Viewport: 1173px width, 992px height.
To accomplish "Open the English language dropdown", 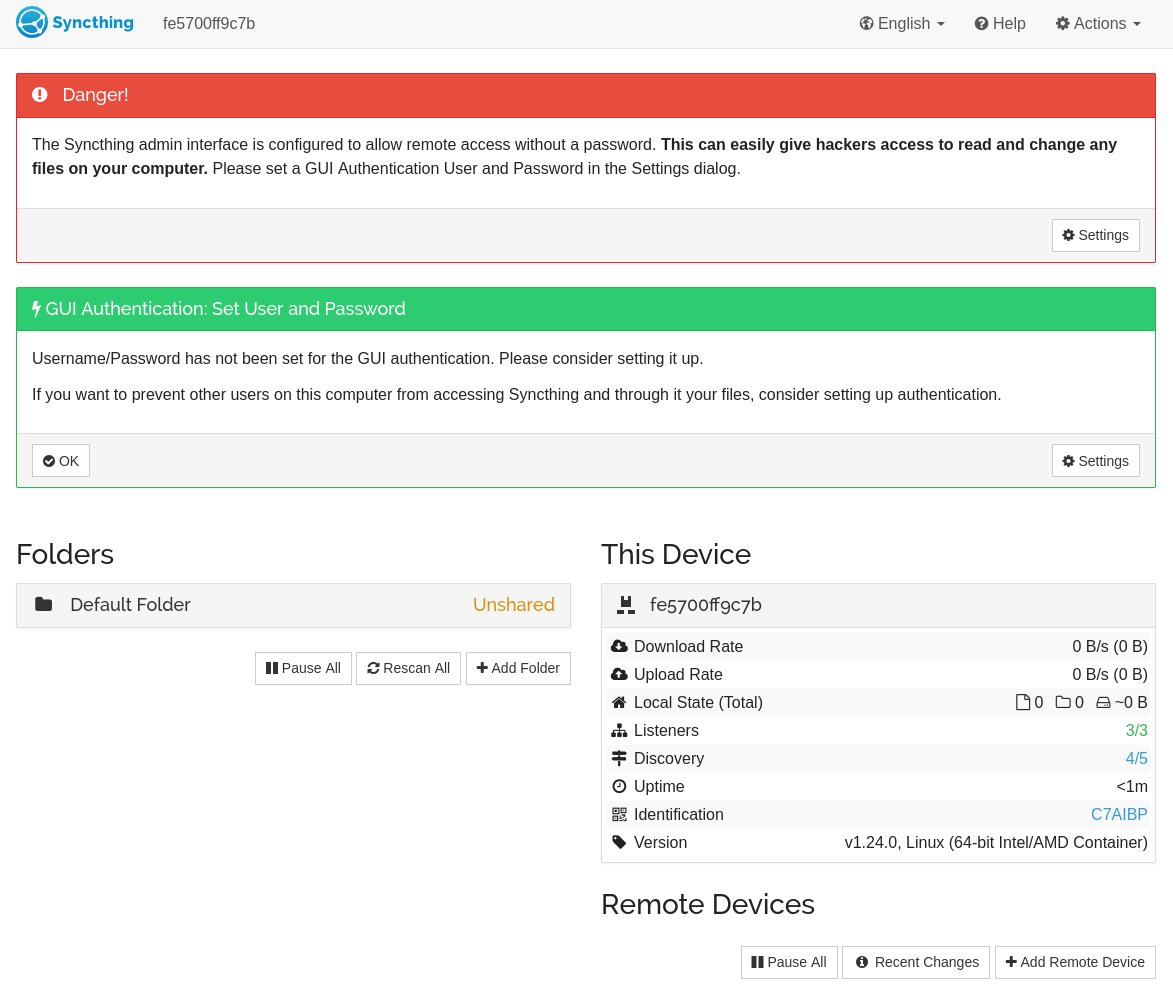I will click(901, 23).
